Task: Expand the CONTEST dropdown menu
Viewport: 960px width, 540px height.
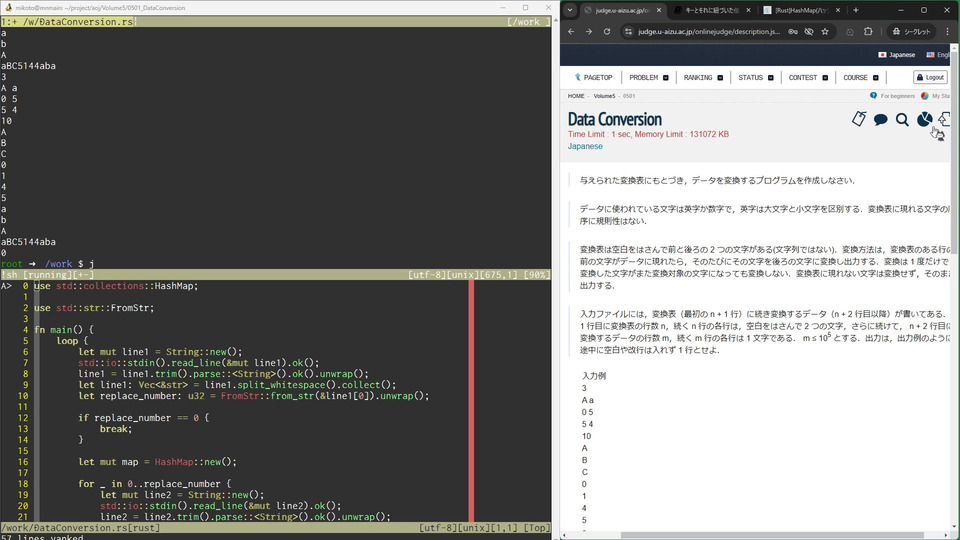Action: [808, 78]
